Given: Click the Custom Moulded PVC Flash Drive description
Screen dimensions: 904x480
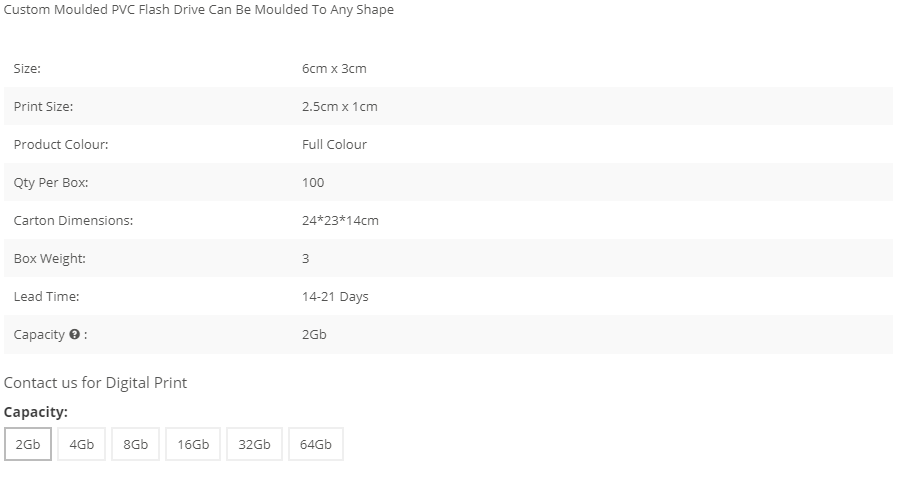Looking at the screenshot, I should coord(199,10).
